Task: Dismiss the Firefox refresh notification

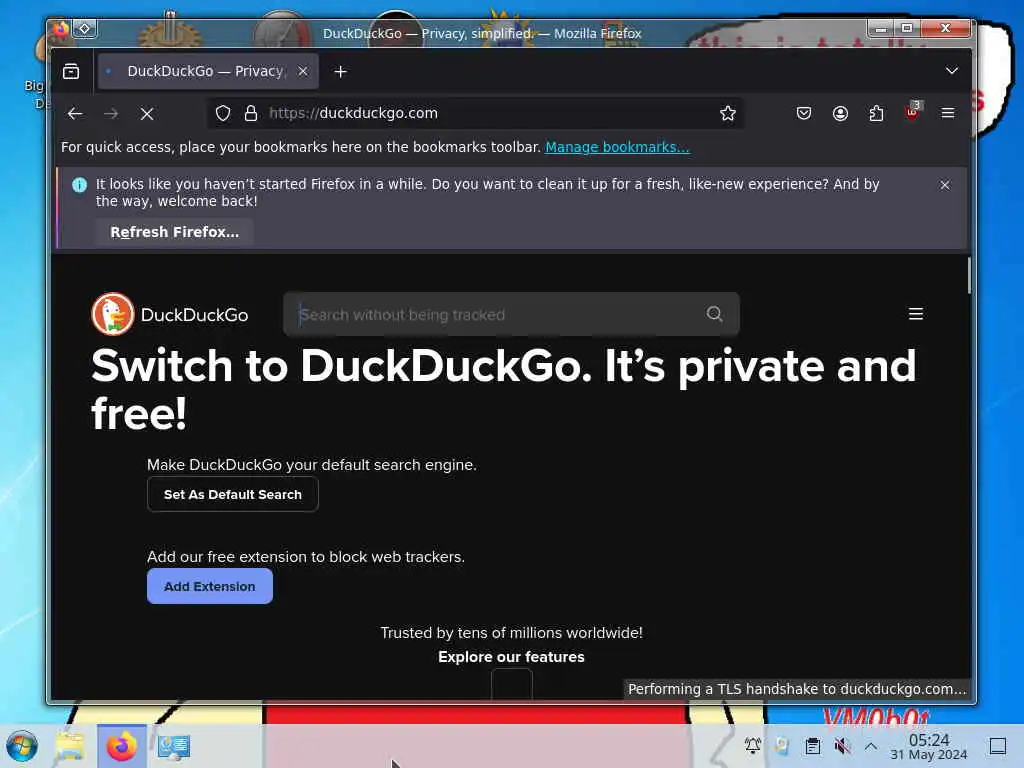Action: (x=945, y=185)
